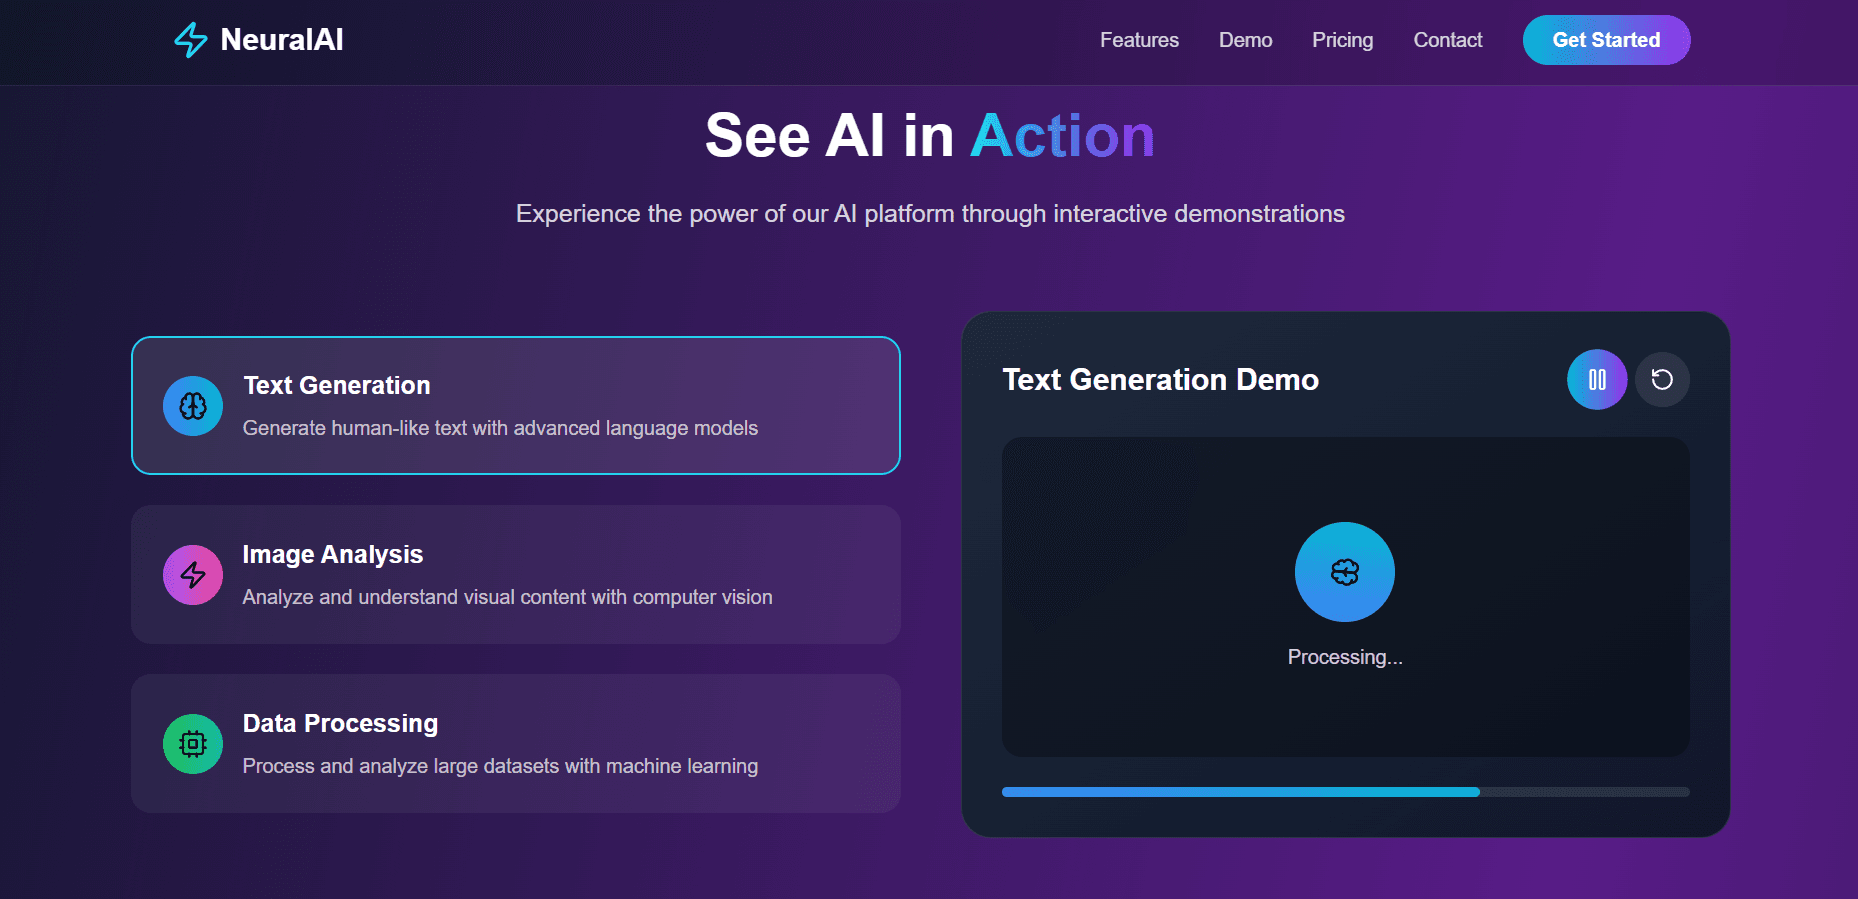
Task: Open the Contact nav link
Action: [1447, 40]
